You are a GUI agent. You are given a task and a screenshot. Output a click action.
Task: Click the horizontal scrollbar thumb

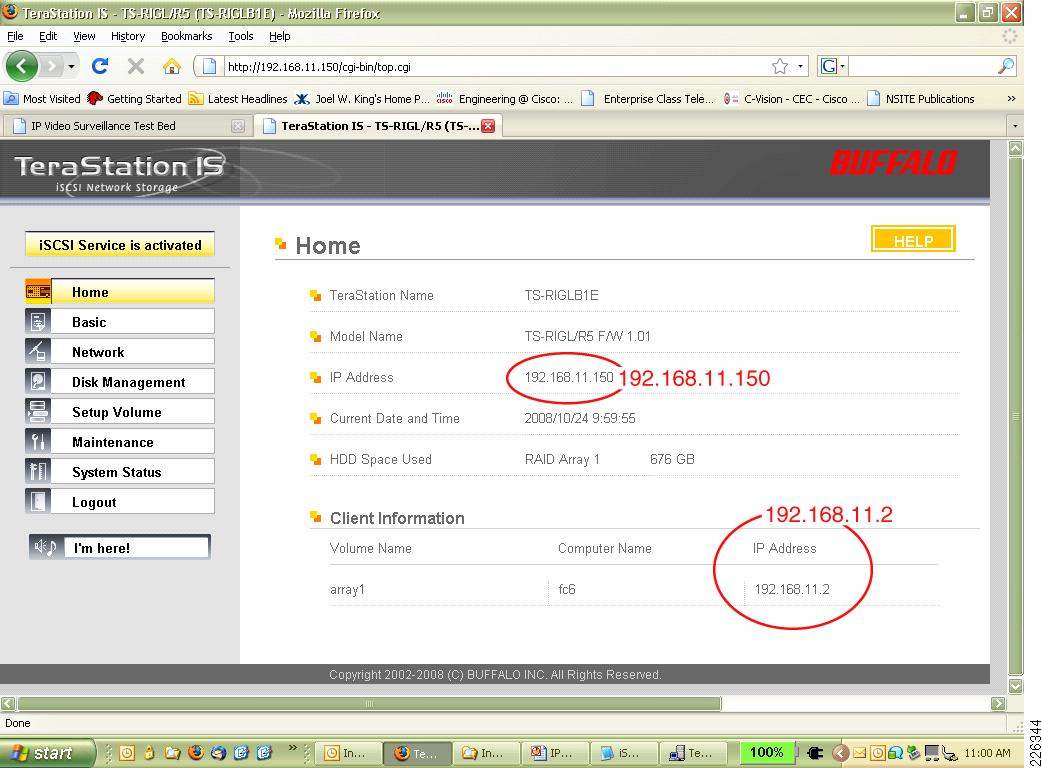(x=369, y=703)
